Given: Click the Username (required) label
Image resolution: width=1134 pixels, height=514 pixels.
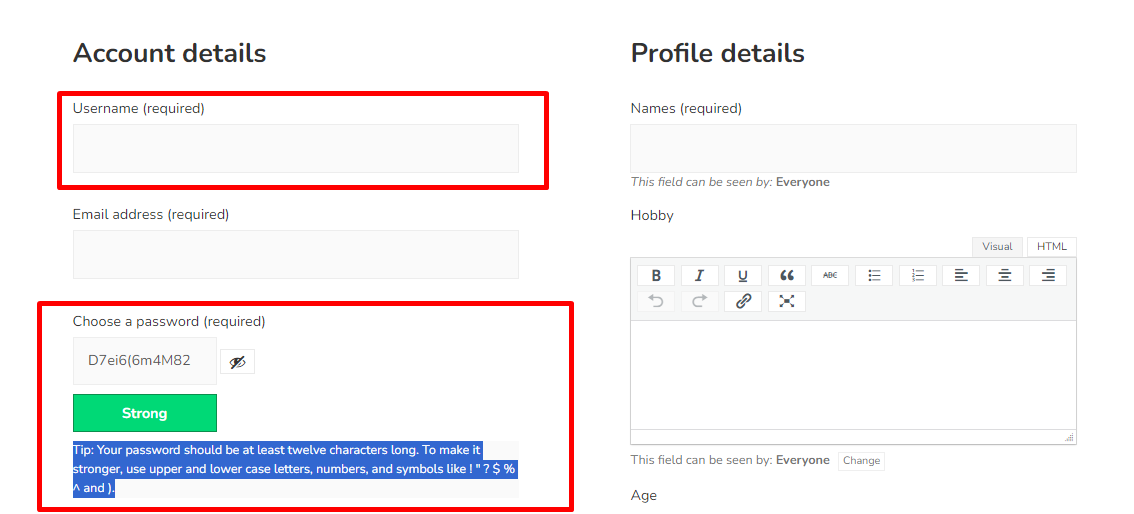Looking at the screenshot, I should 139,109.
